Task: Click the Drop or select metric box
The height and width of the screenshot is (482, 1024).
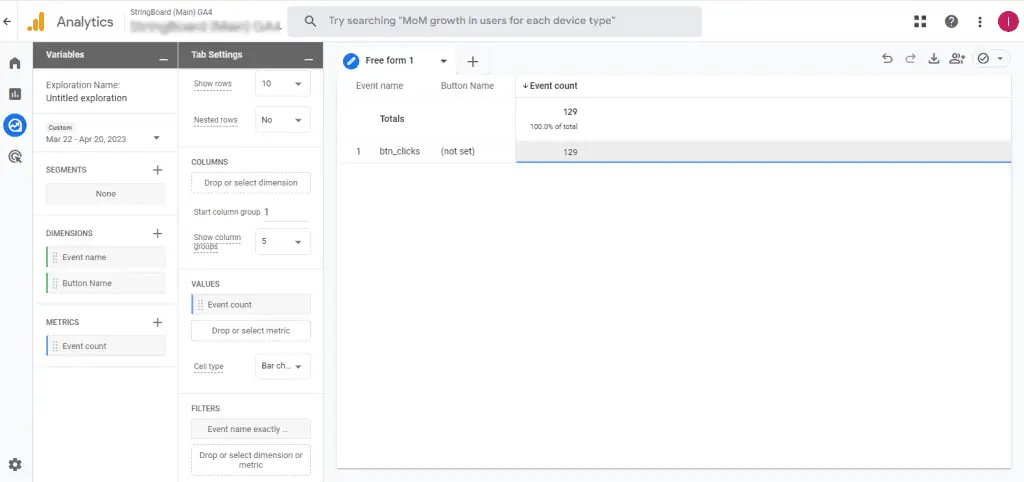Action: pos(251,331)
